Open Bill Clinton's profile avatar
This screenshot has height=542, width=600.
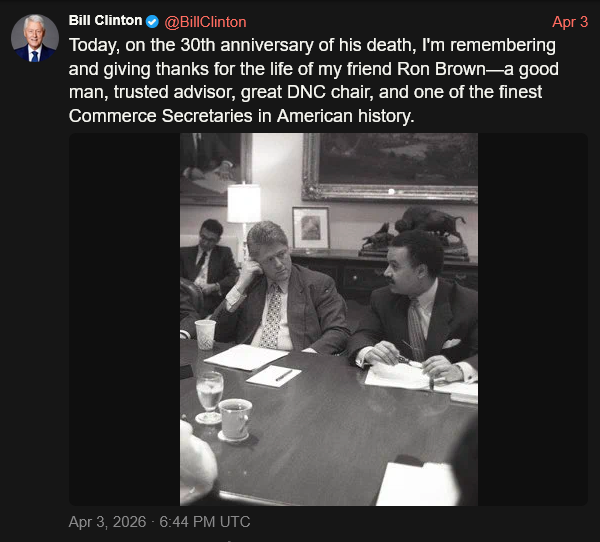(x=34, y=39)
